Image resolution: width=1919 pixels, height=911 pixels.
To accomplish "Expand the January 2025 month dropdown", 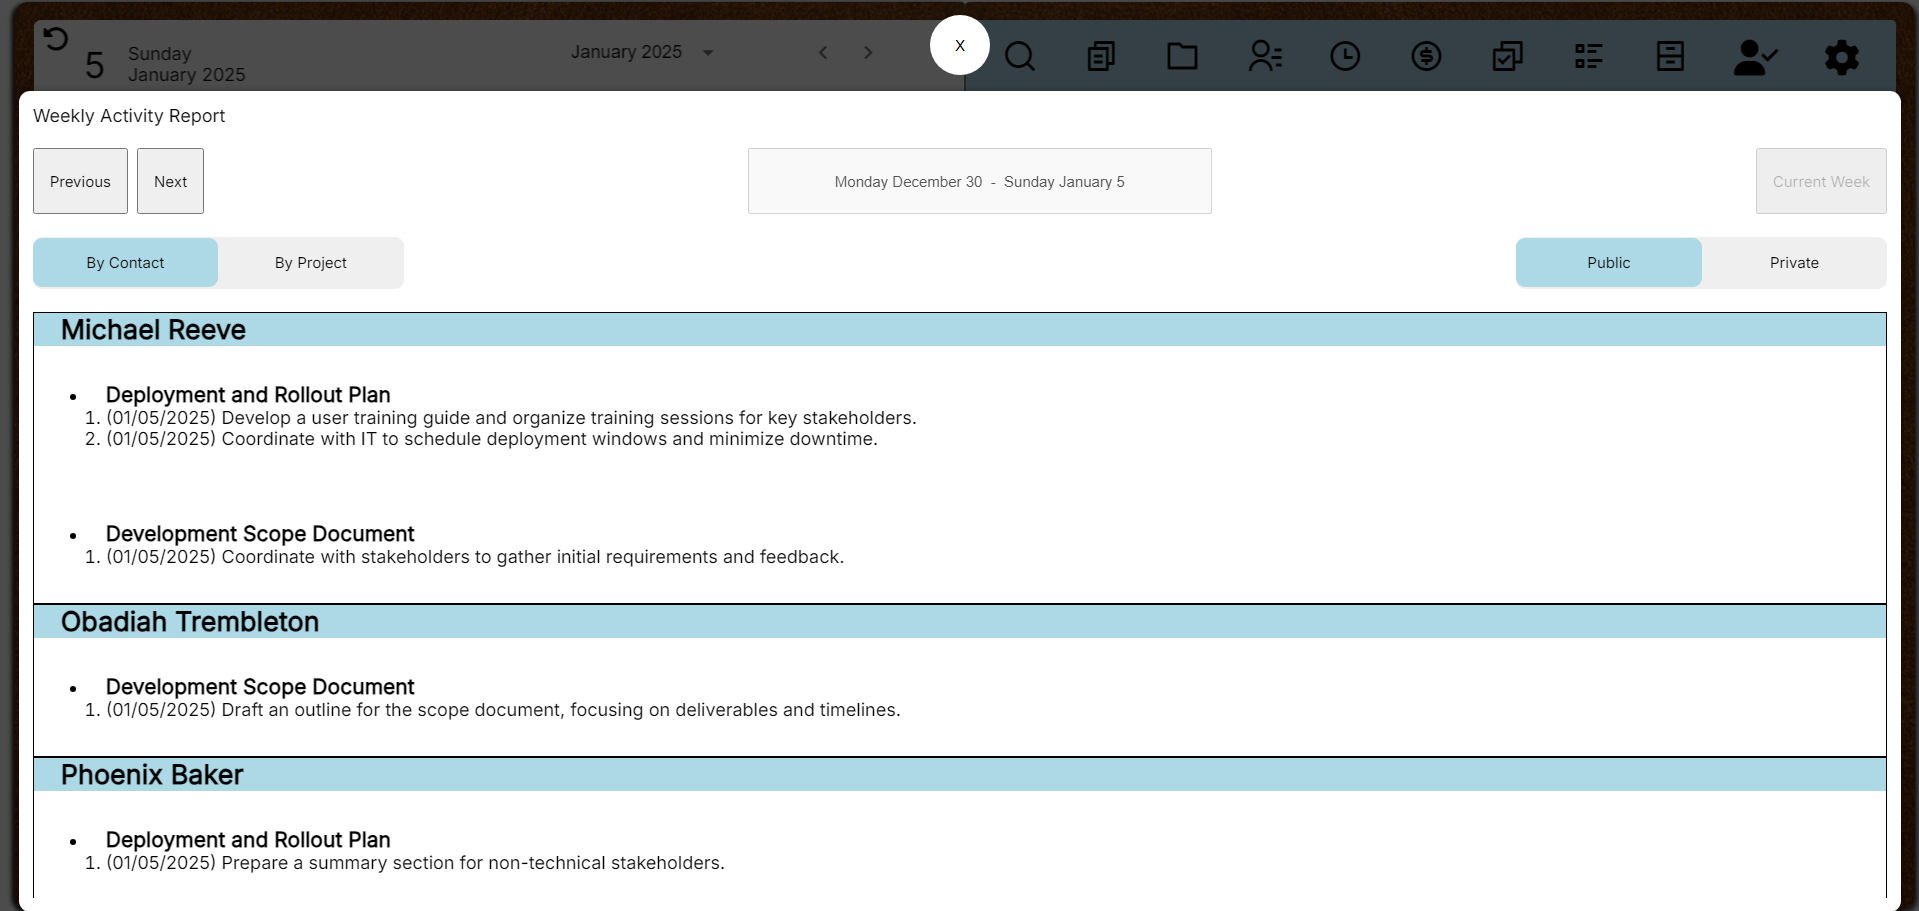I will point(707,53).
